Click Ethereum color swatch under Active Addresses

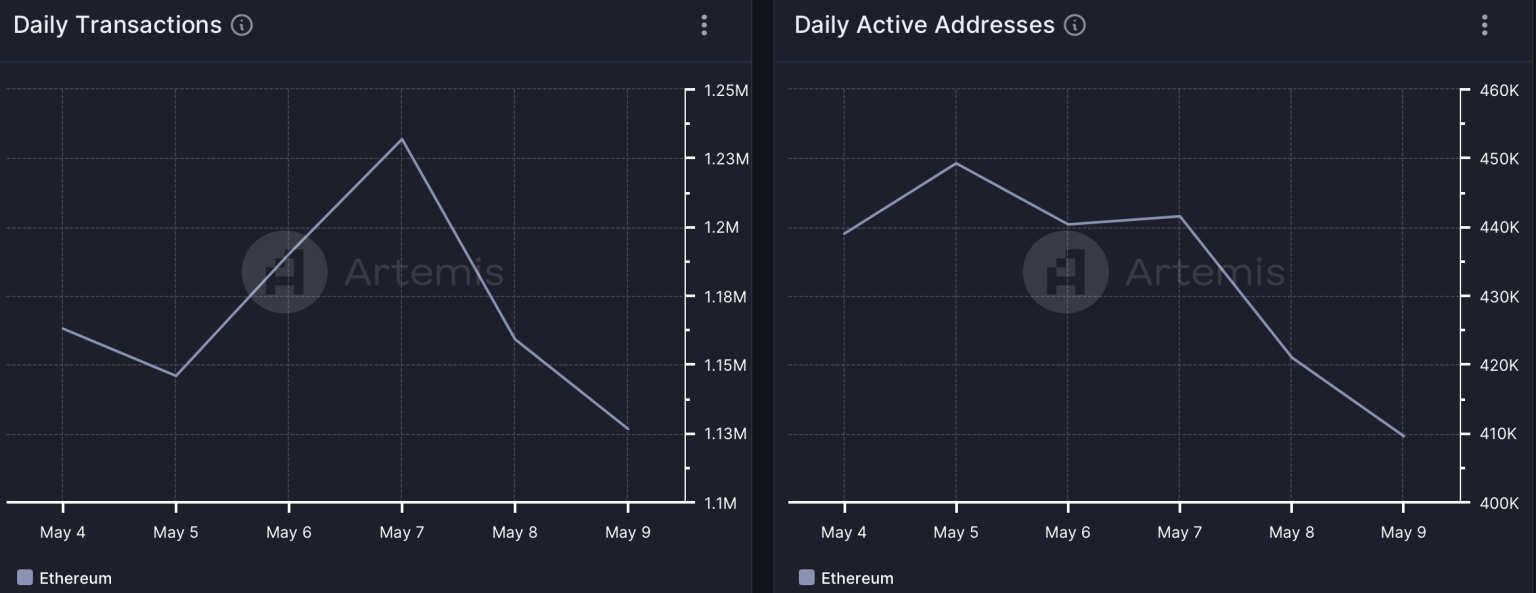[x=806, y=577]
